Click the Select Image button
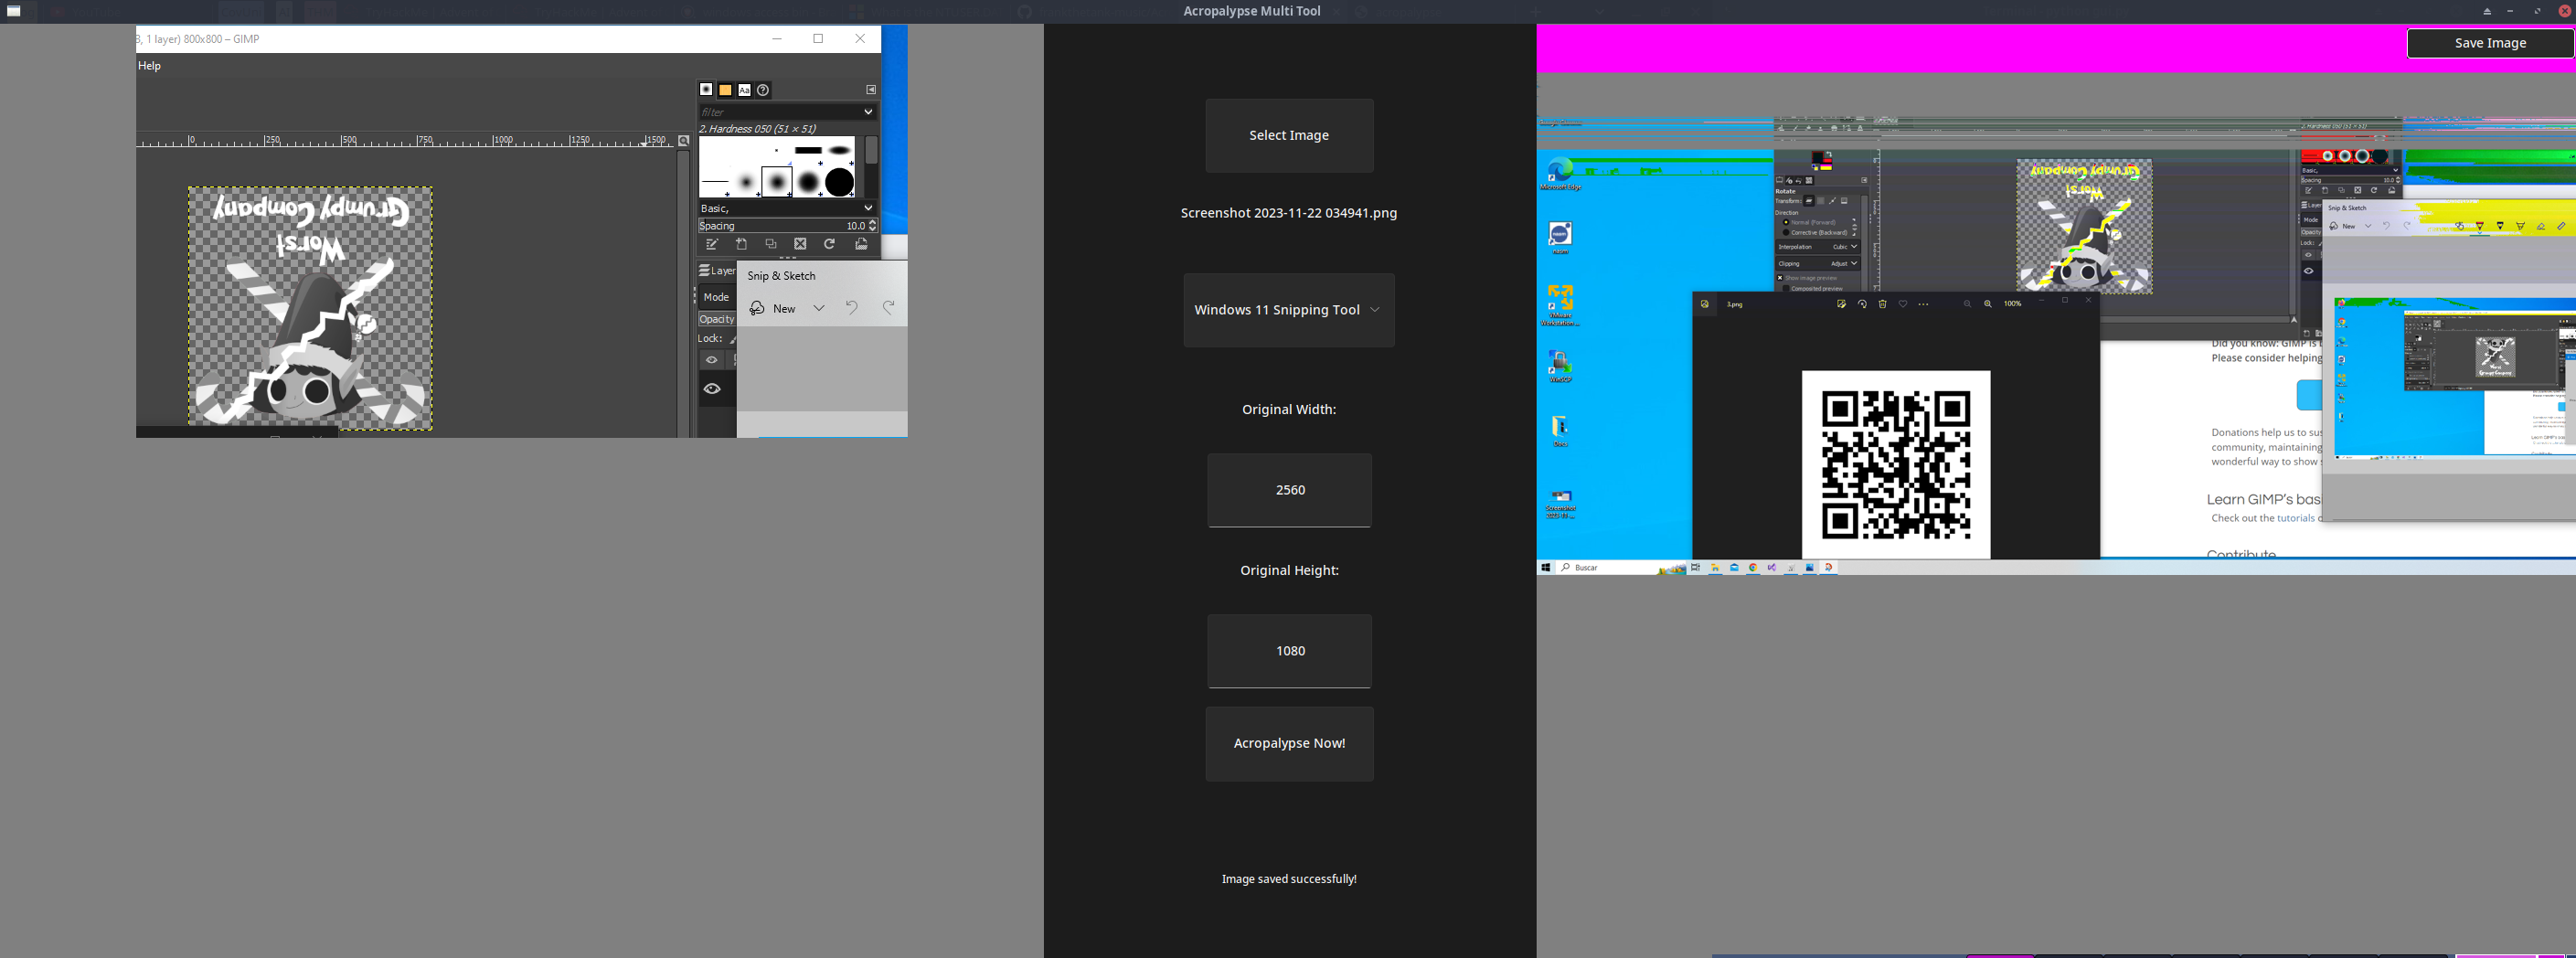This screenshot has height=958, width=2576. click(1289, 135)
